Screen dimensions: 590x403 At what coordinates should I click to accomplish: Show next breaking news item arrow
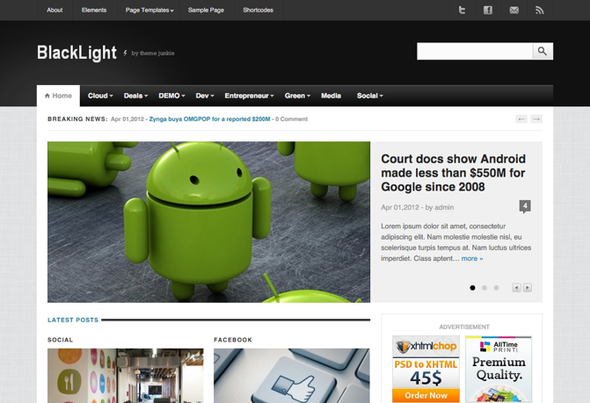tap(537, 119)
